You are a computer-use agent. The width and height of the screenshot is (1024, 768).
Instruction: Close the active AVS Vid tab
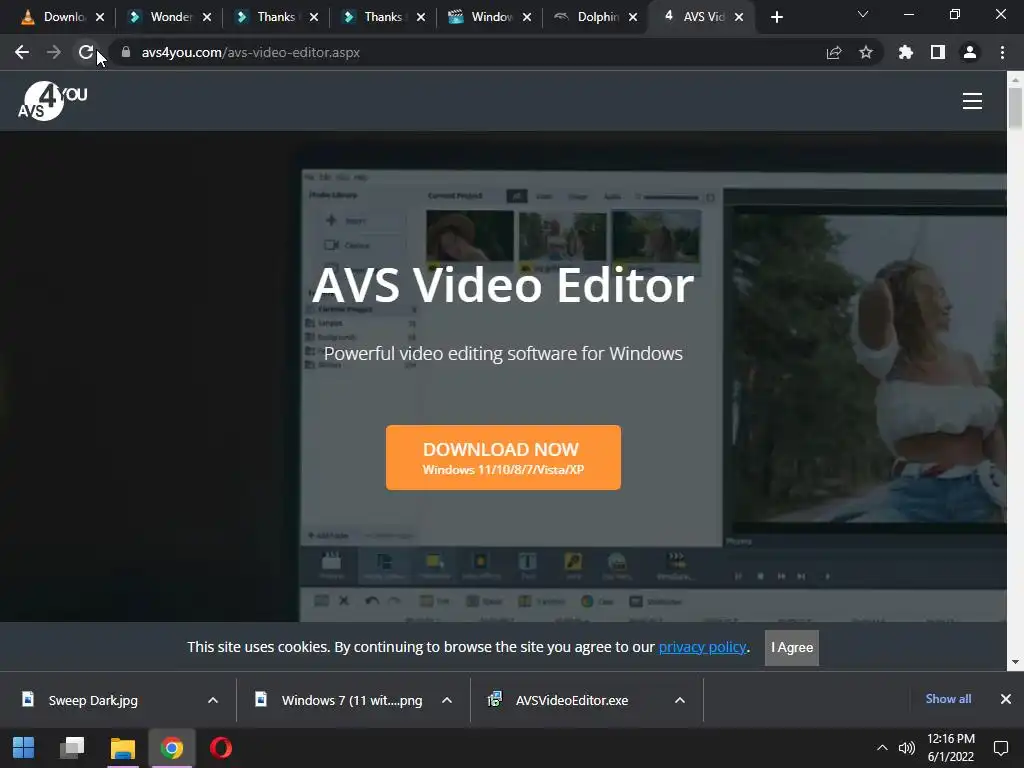(739, 17)
